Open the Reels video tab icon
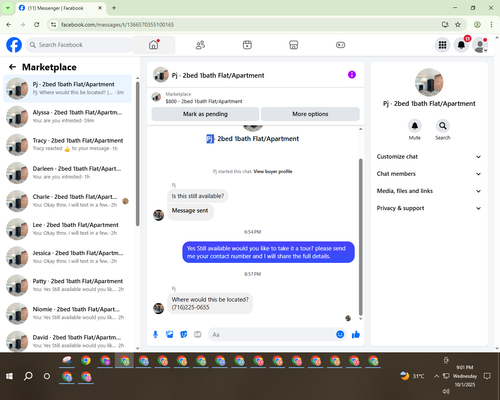Screen dimensions: 500x400 tap(247, 45)
